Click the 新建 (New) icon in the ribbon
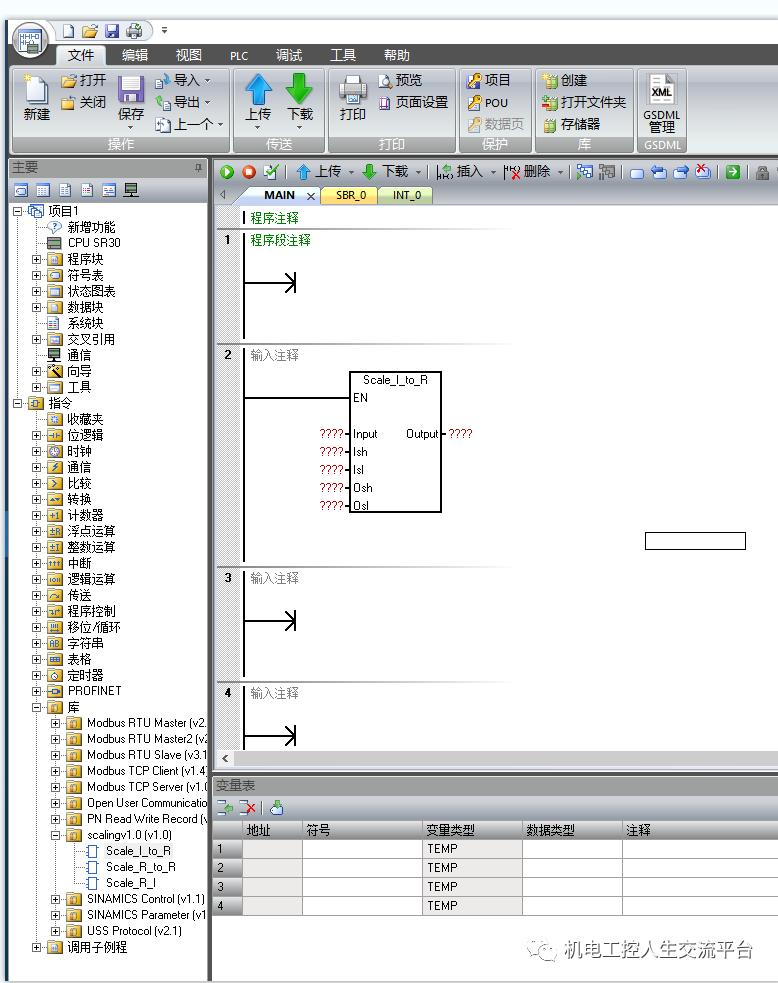Image resolution: width=778 pixels, height=983 pixels. click(37, 99)
